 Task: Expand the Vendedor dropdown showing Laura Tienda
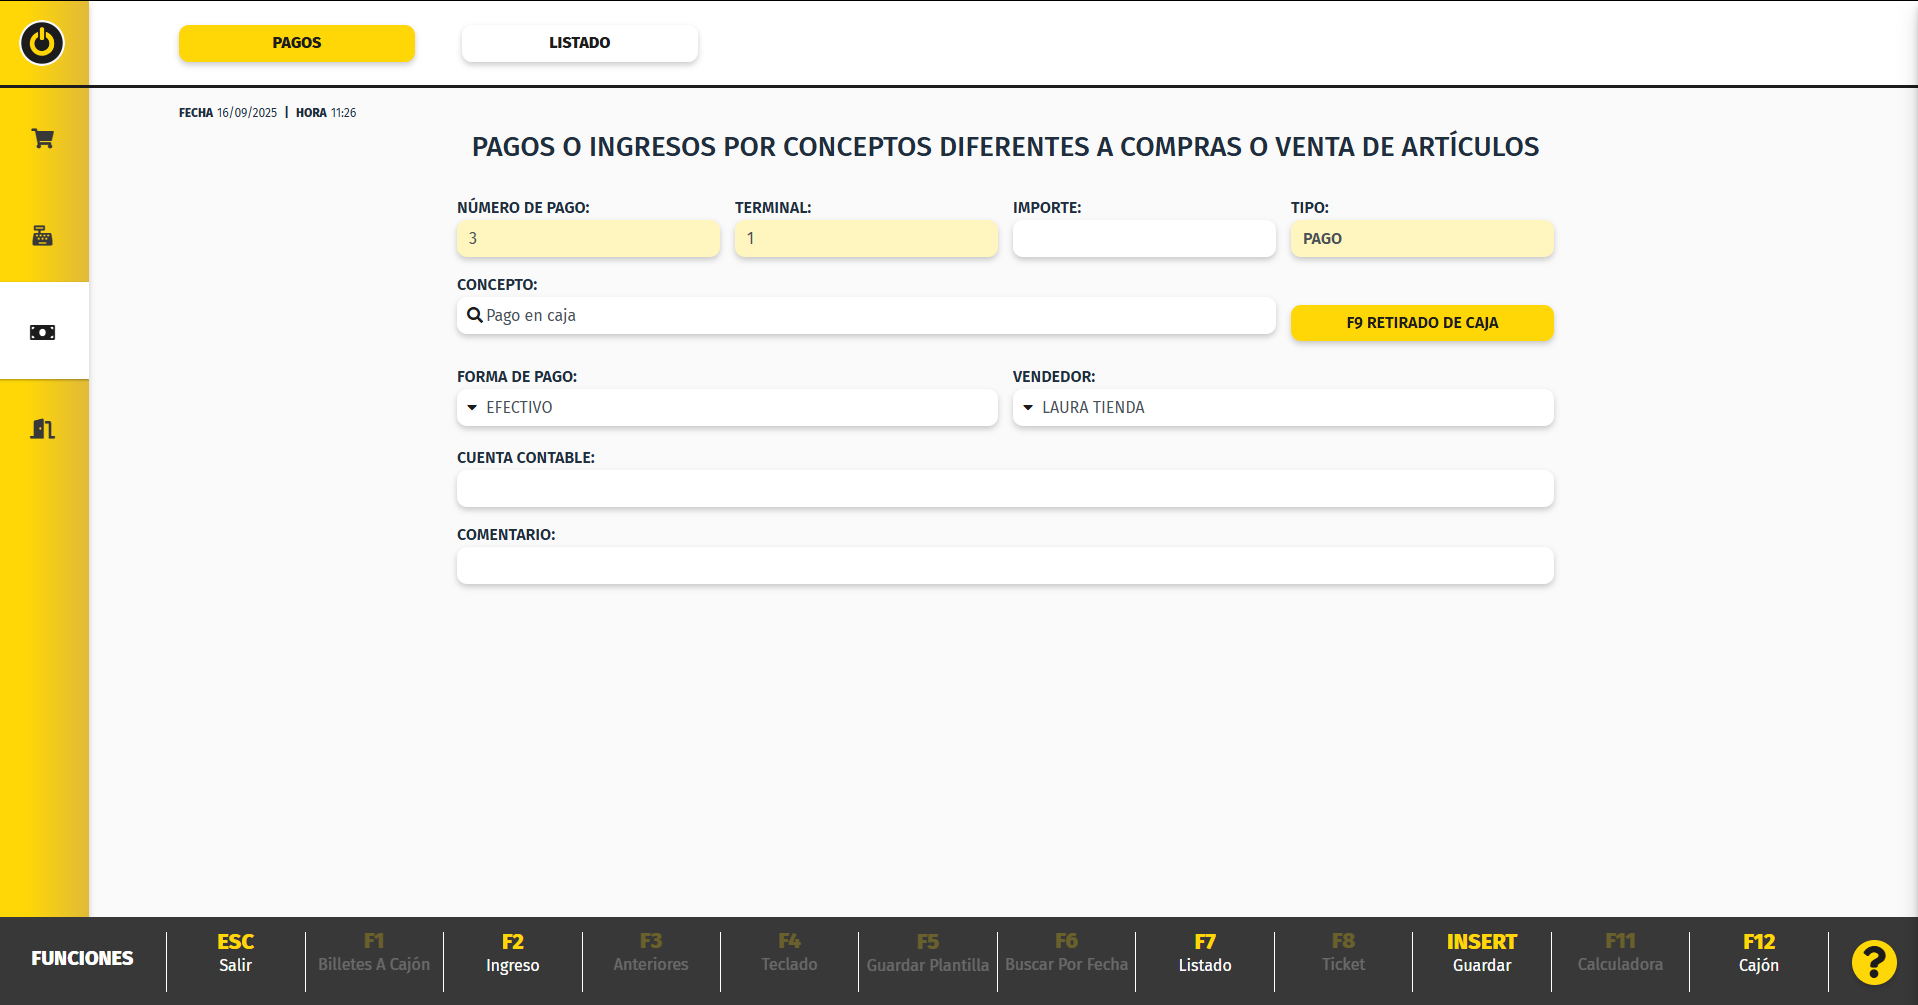coord(1282,408)
